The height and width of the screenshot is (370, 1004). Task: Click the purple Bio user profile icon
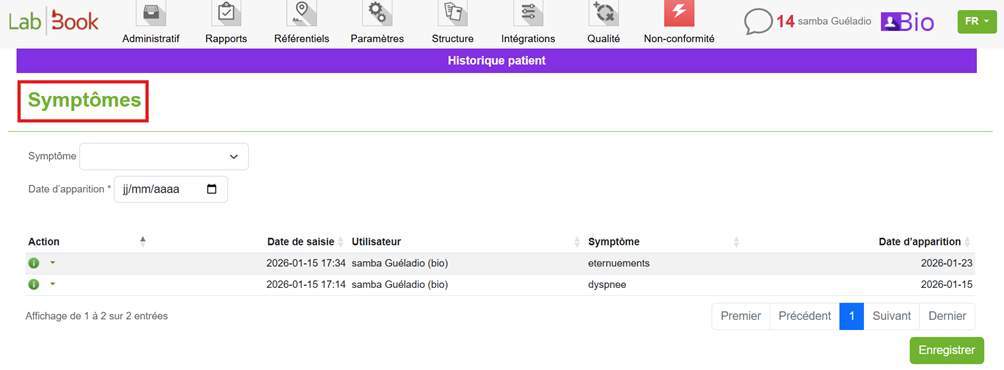coord(907,22)
